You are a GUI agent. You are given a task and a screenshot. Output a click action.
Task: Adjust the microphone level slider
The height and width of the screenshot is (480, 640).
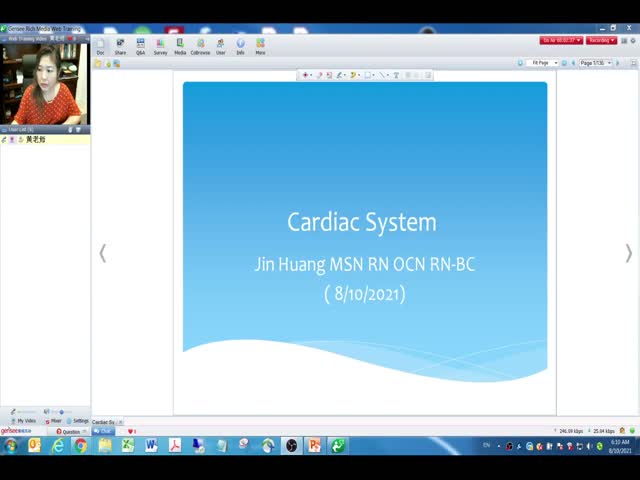[x=27, y=412]
